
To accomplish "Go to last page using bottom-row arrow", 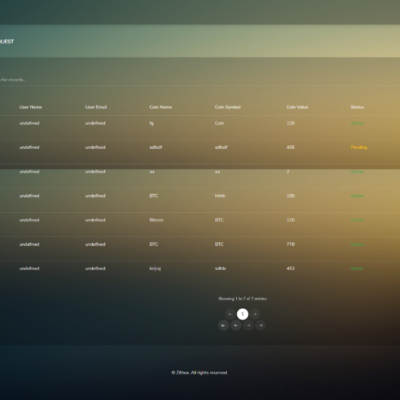I will [261, 325].
